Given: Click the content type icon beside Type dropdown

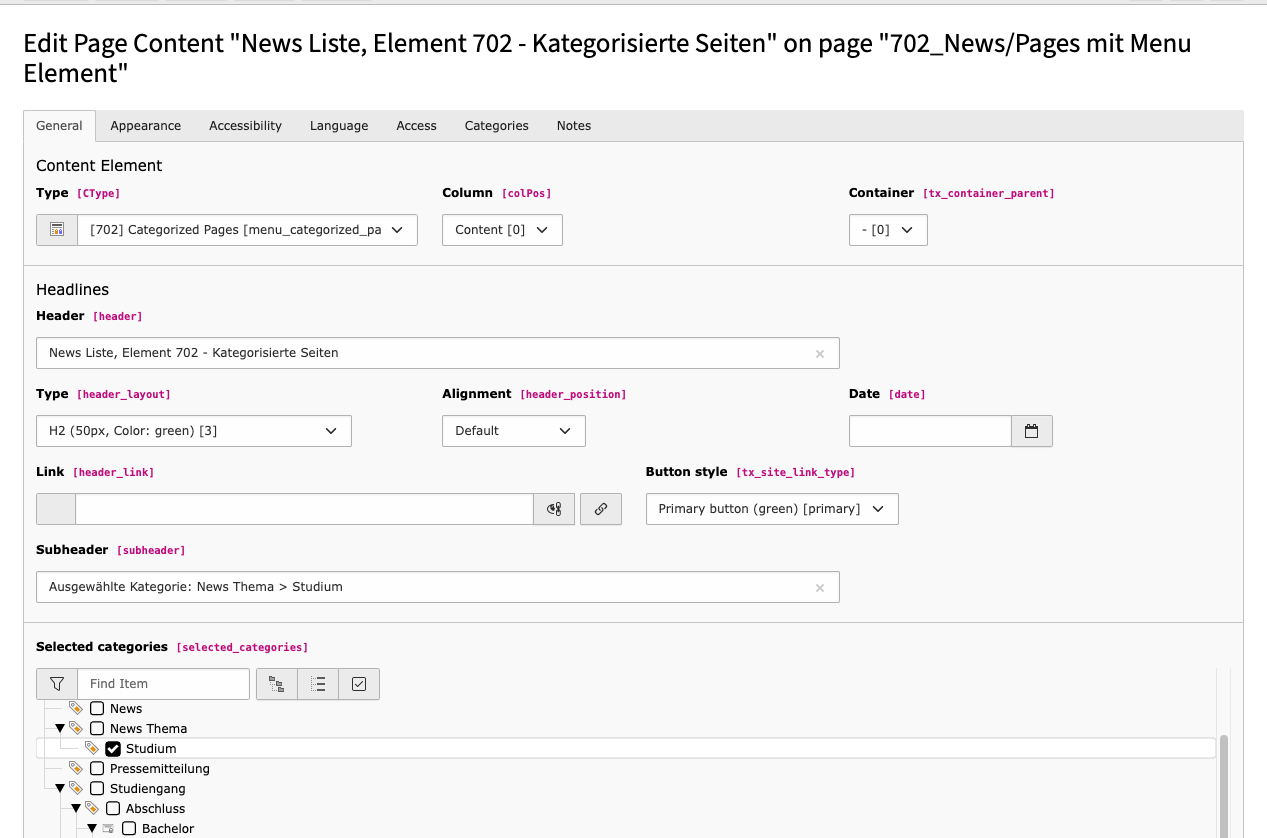Looking at the screenshot, I should tap(57, 230).
